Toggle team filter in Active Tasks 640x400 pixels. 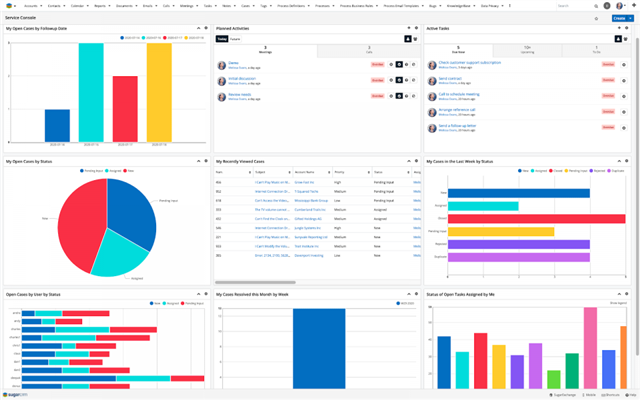coord(626,39)
